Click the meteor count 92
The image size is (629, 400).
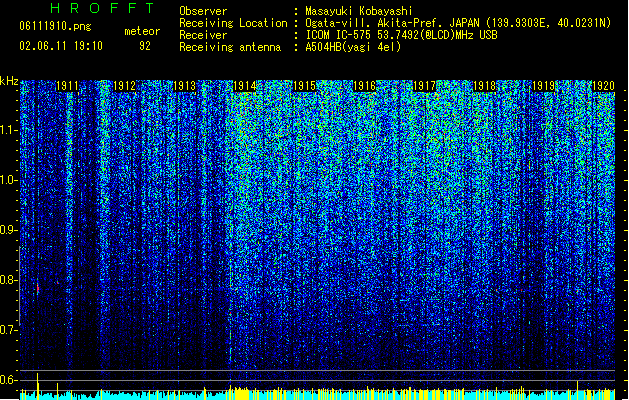145,46
